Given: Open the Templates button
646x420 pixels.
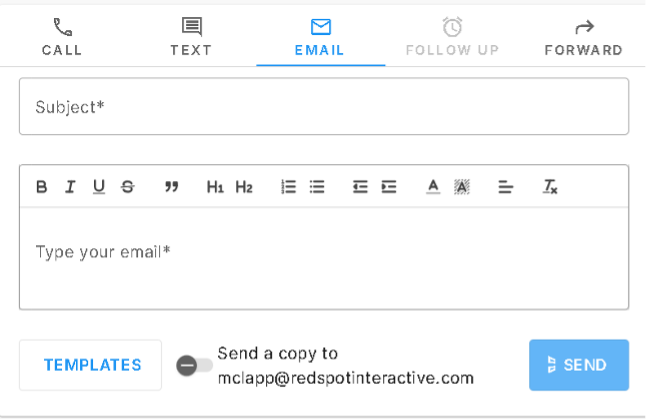Looking at the screenshot, I should click(90, 365).
